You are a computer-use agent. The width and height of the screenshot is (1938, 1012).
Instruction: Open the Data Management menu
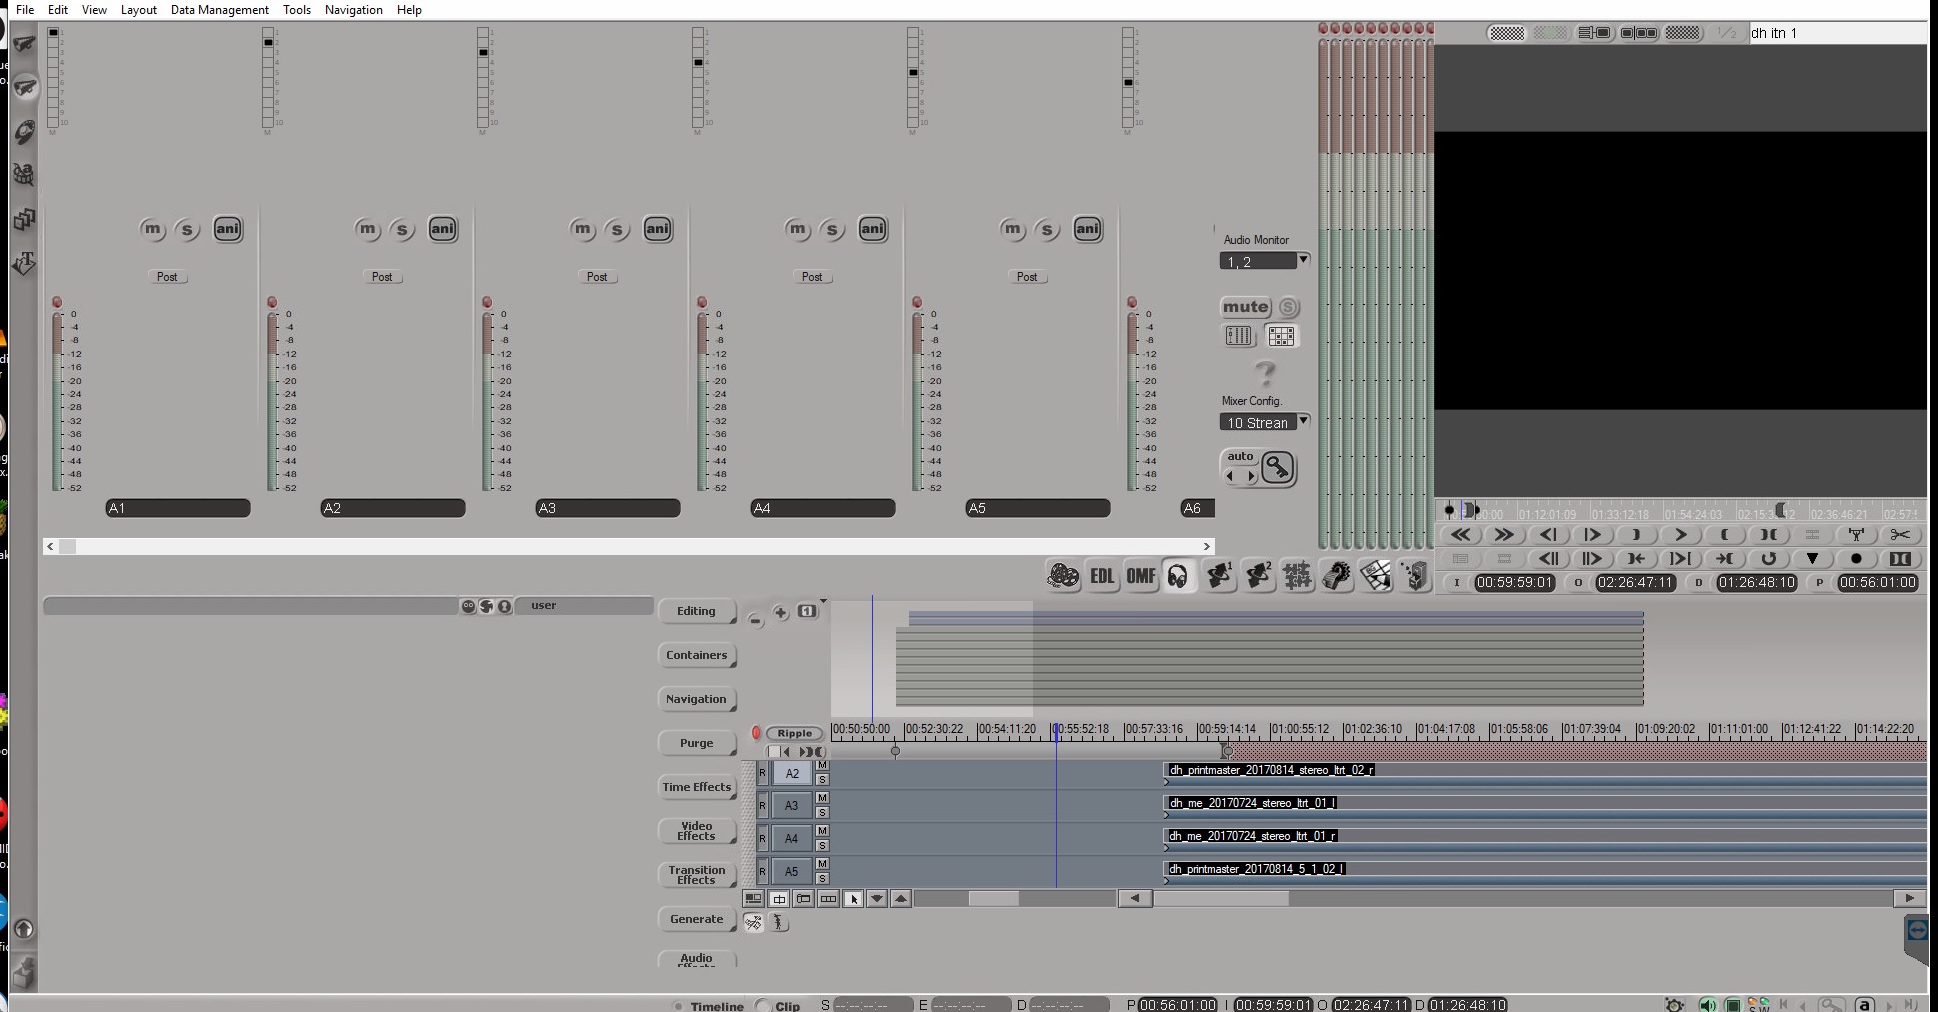pos(219,9)
